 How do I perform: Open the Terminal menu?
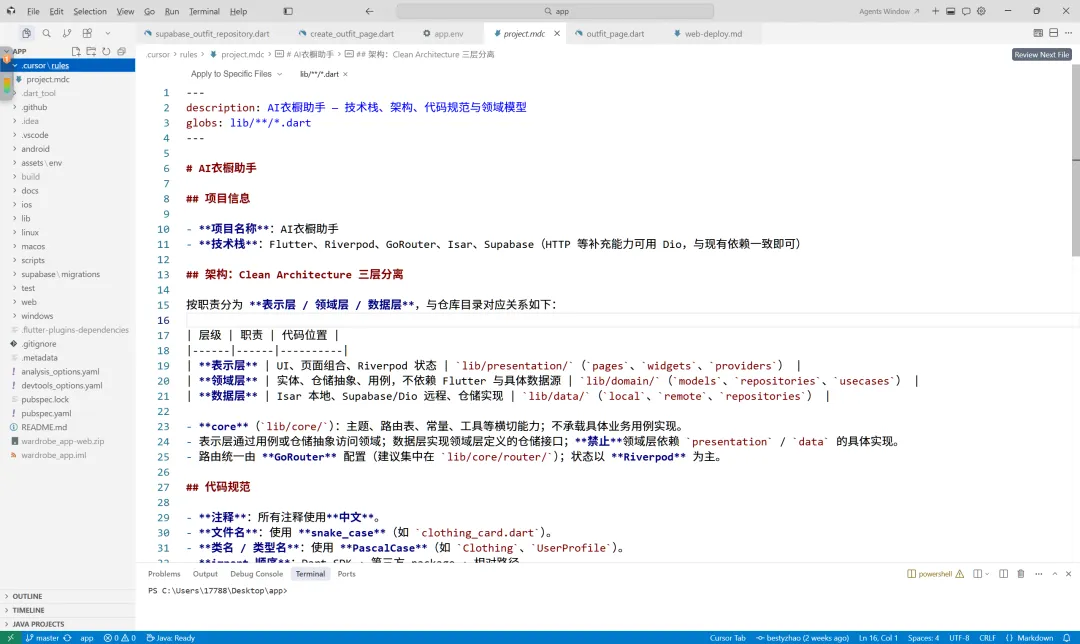(x=204, y=11)
